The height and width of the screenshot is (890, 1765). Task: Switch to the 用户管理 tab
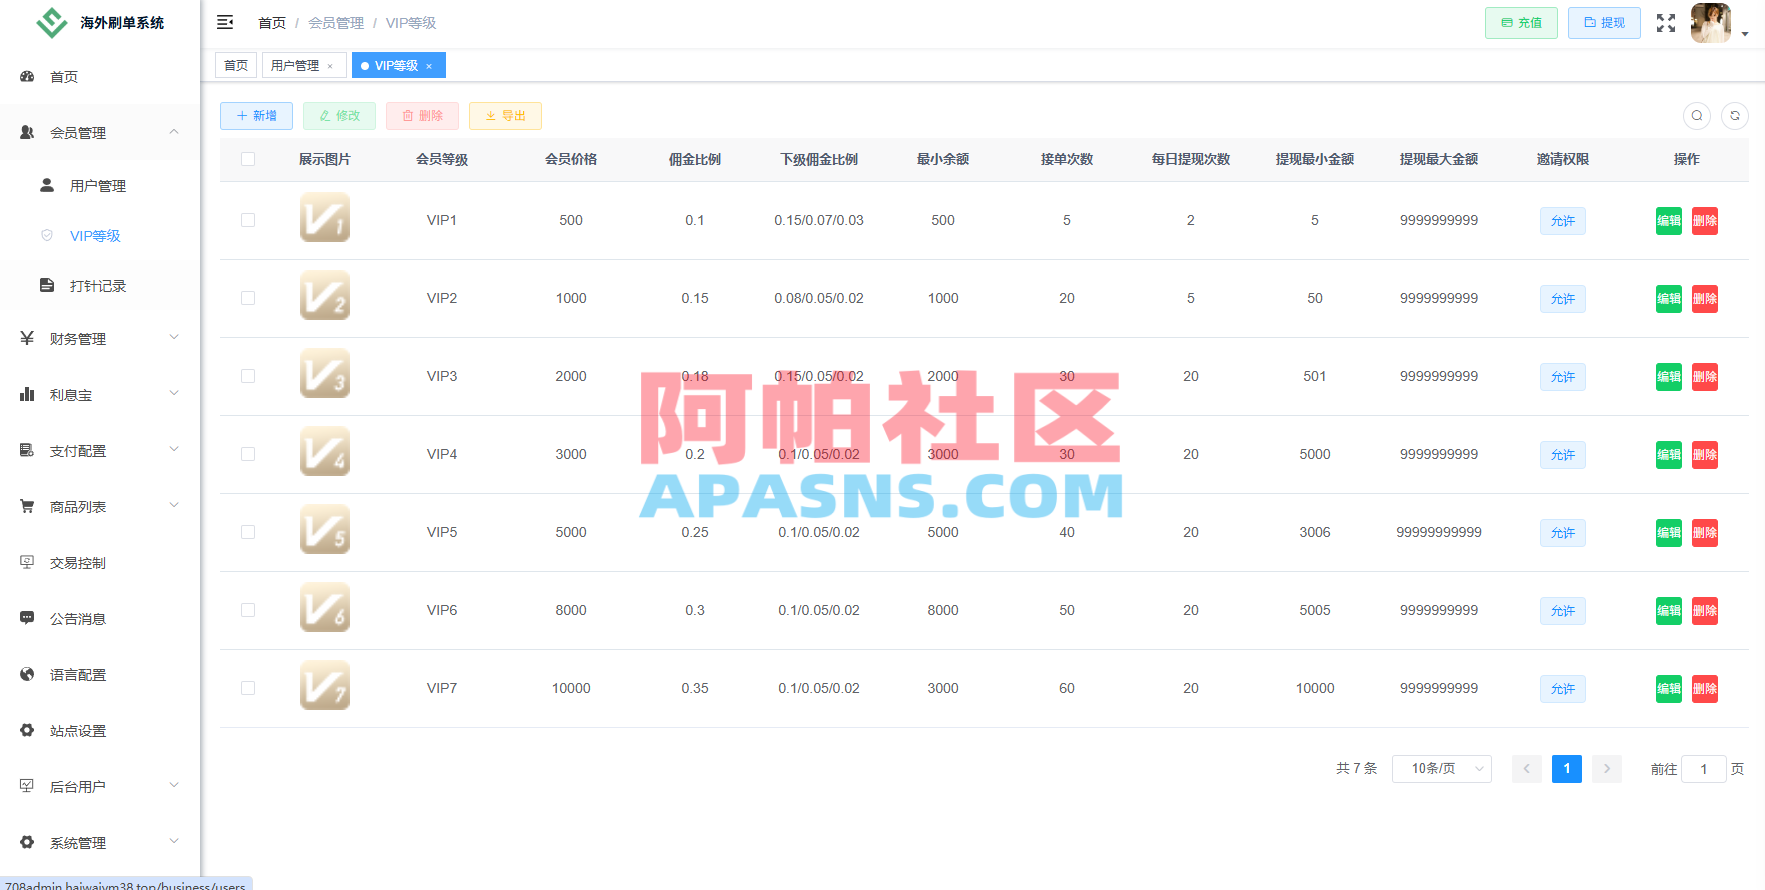304,65
